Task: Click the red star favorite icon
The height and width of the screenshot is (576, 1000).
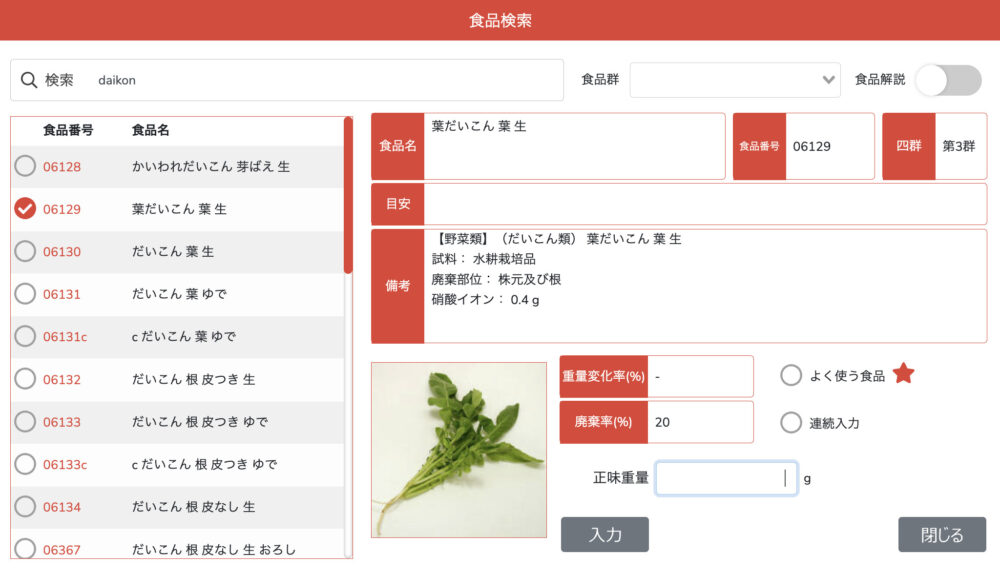Action: pos(903,374)
